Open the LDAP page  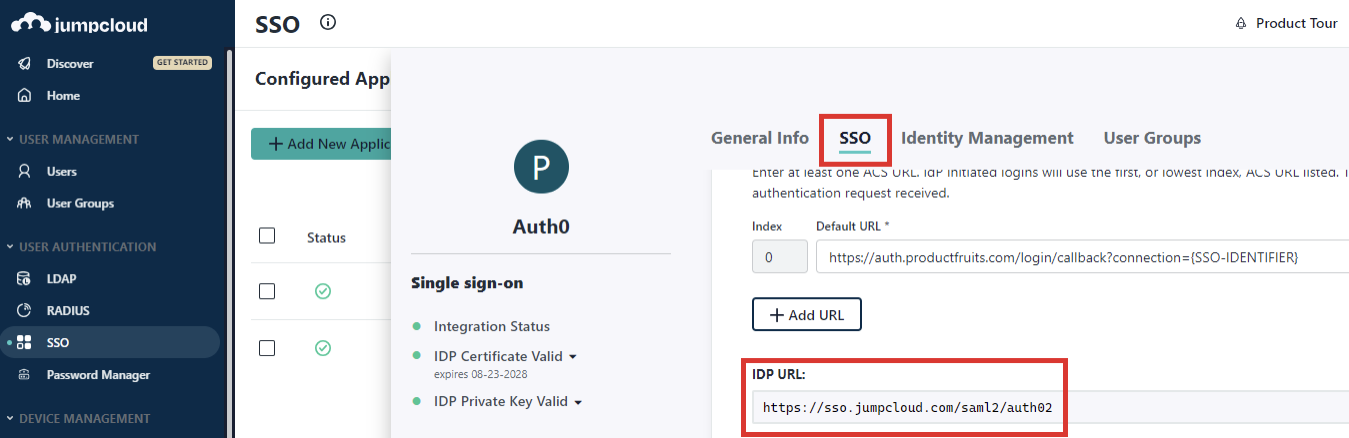(x=61, y=278)
